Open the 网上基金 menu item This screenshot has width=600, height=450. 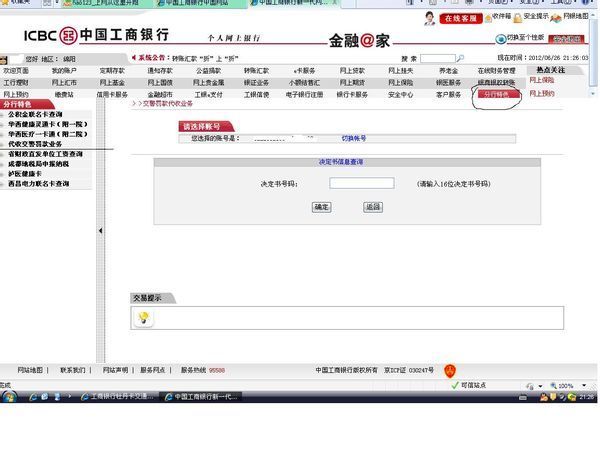coord(112,83)
